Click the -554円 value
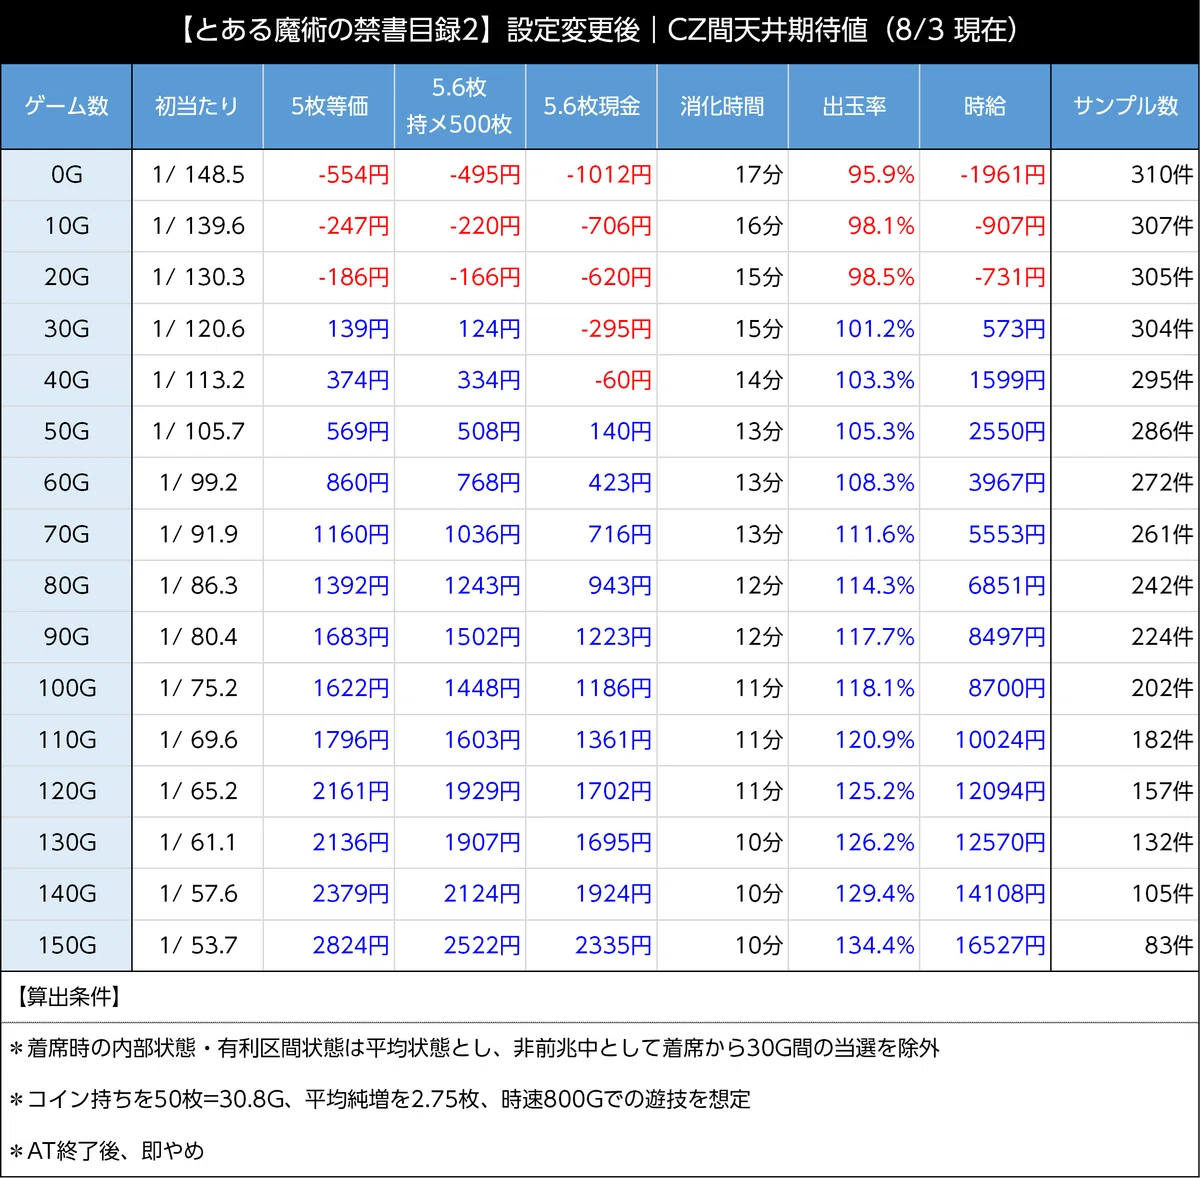This screenshot has width=1200, height=1178. 353,175
